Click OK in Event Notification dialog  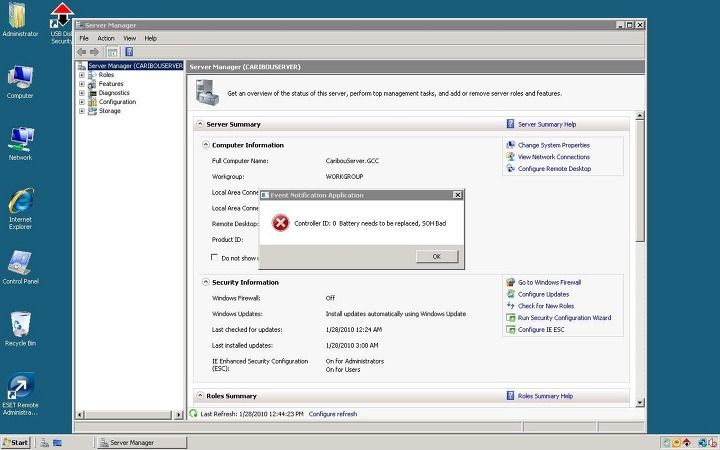(437, 256)
